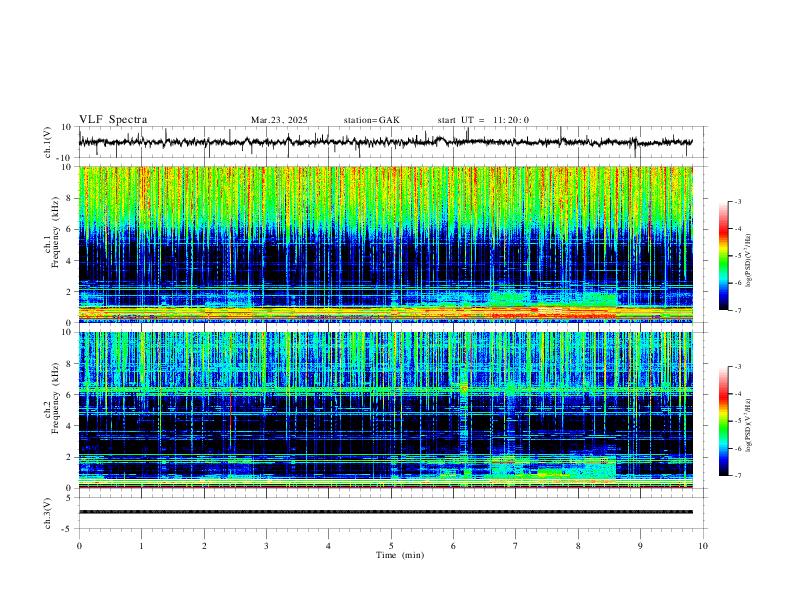Click inside the ch.2 spectrogram panel
The height and width of the screenshot is (612, 792).
(385, 410)
